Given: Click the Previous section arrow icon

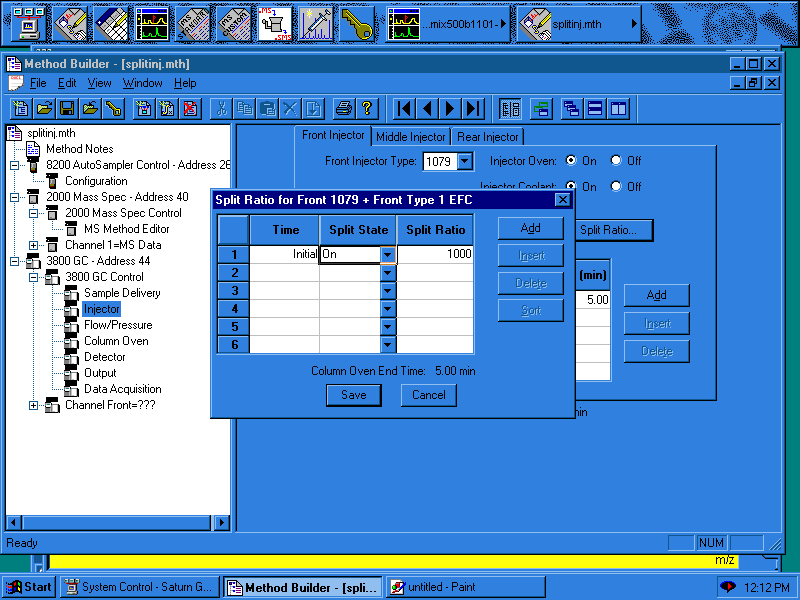Looking at the screenshot, I should (427, 109).
